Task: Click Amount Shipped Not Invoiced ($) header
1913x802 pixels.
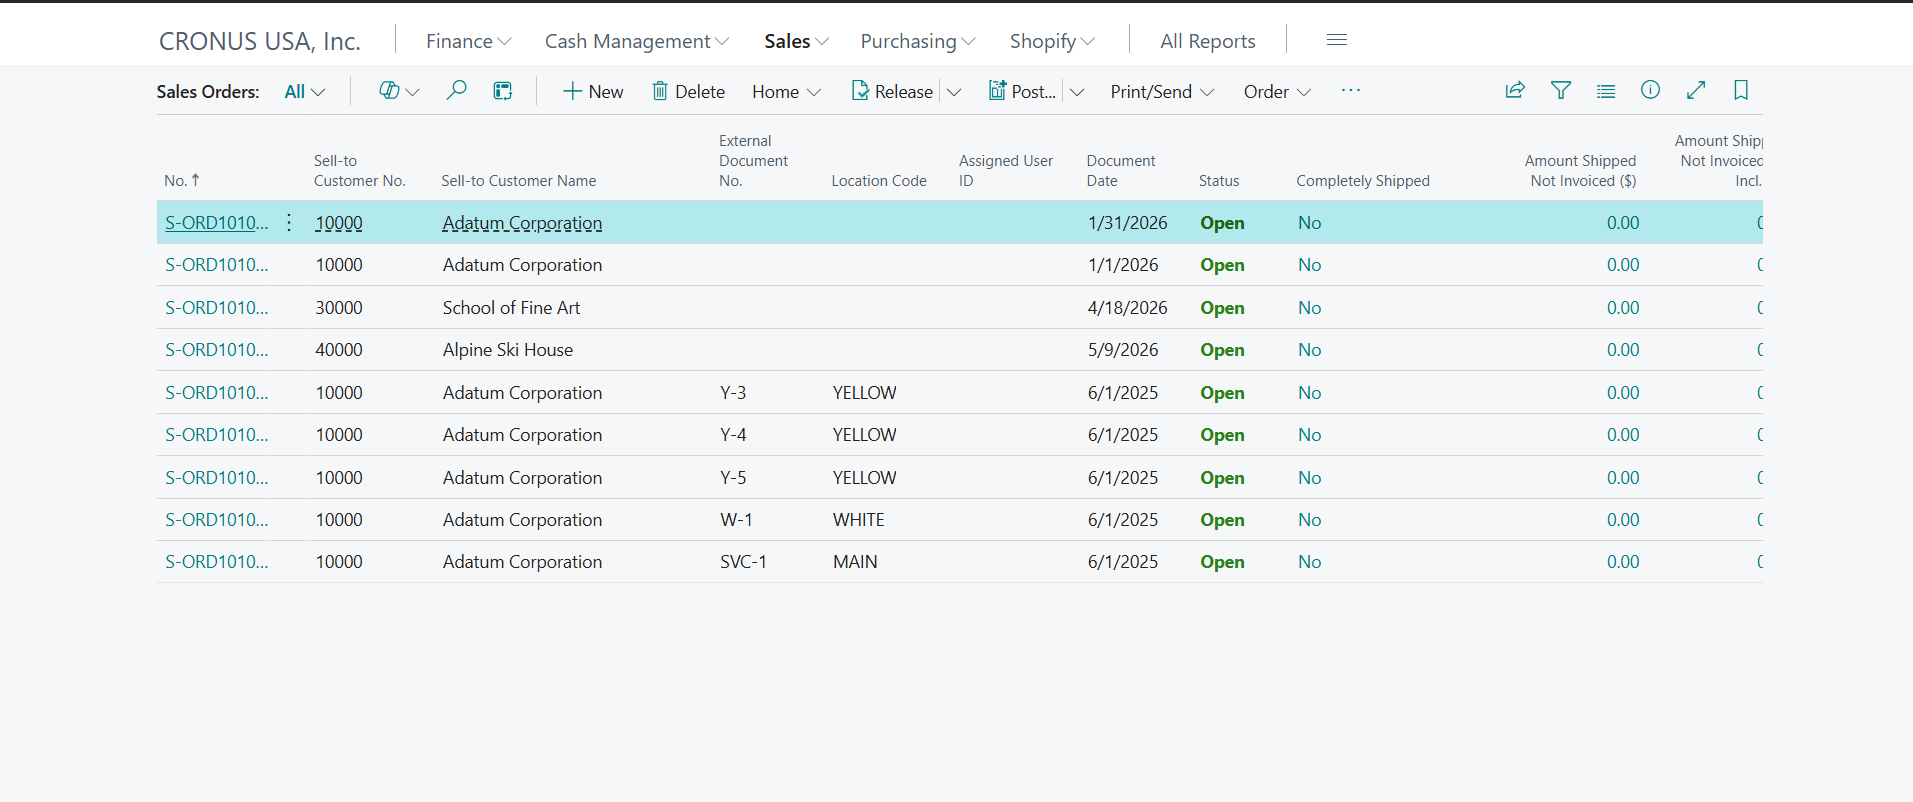Action: point(1580,170)
